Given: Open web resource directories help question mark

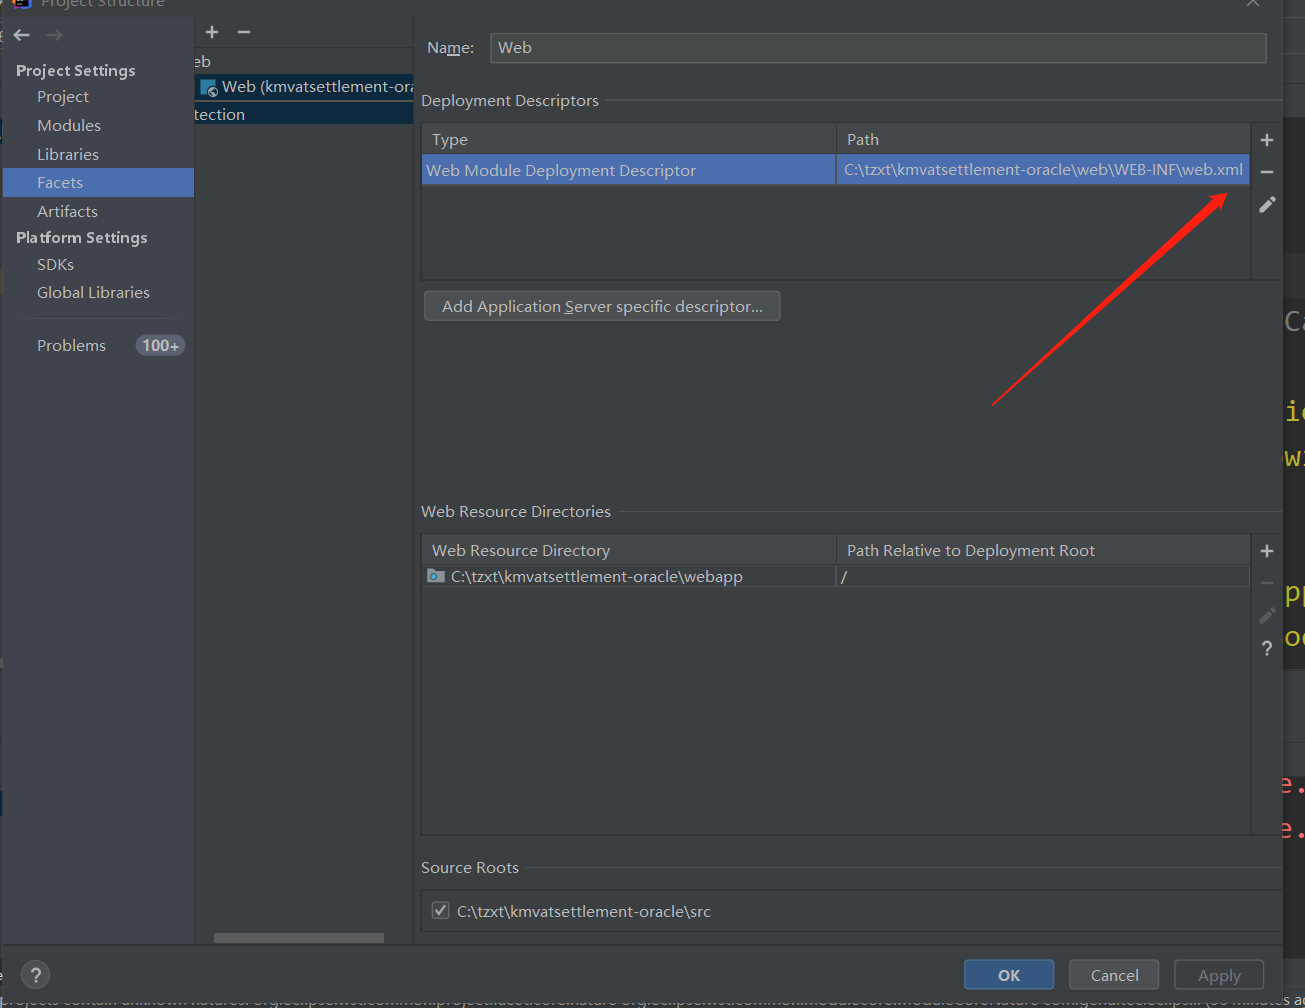Looking at the screenshot, I should point(1267,648).
